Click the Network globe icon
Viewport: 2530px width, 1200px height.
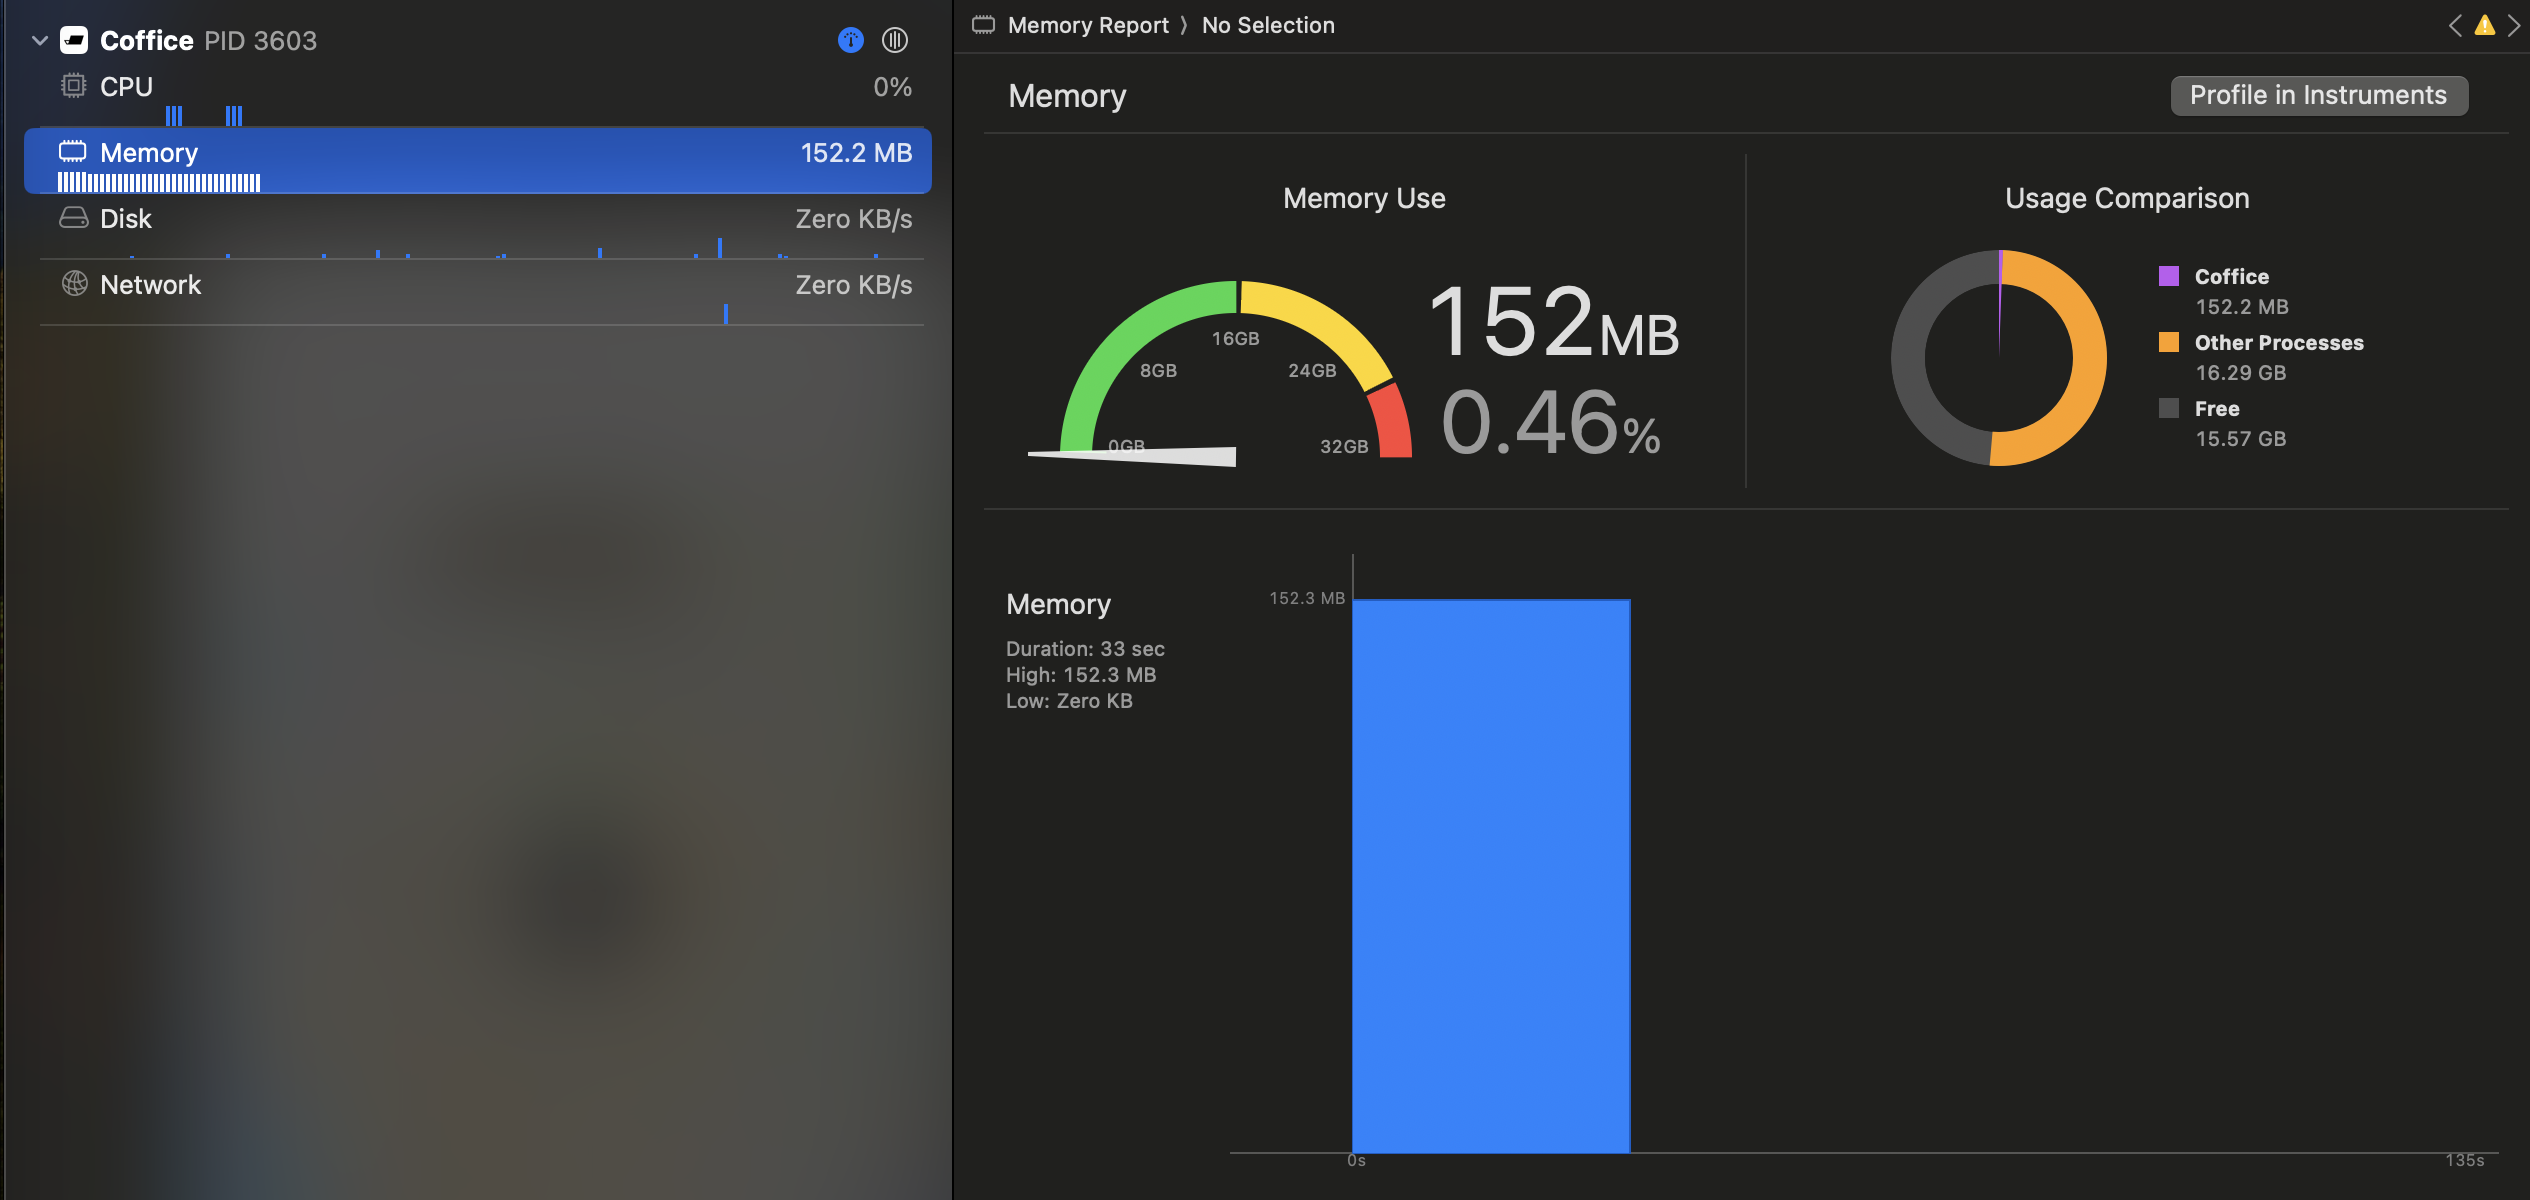tap(74, 284)
